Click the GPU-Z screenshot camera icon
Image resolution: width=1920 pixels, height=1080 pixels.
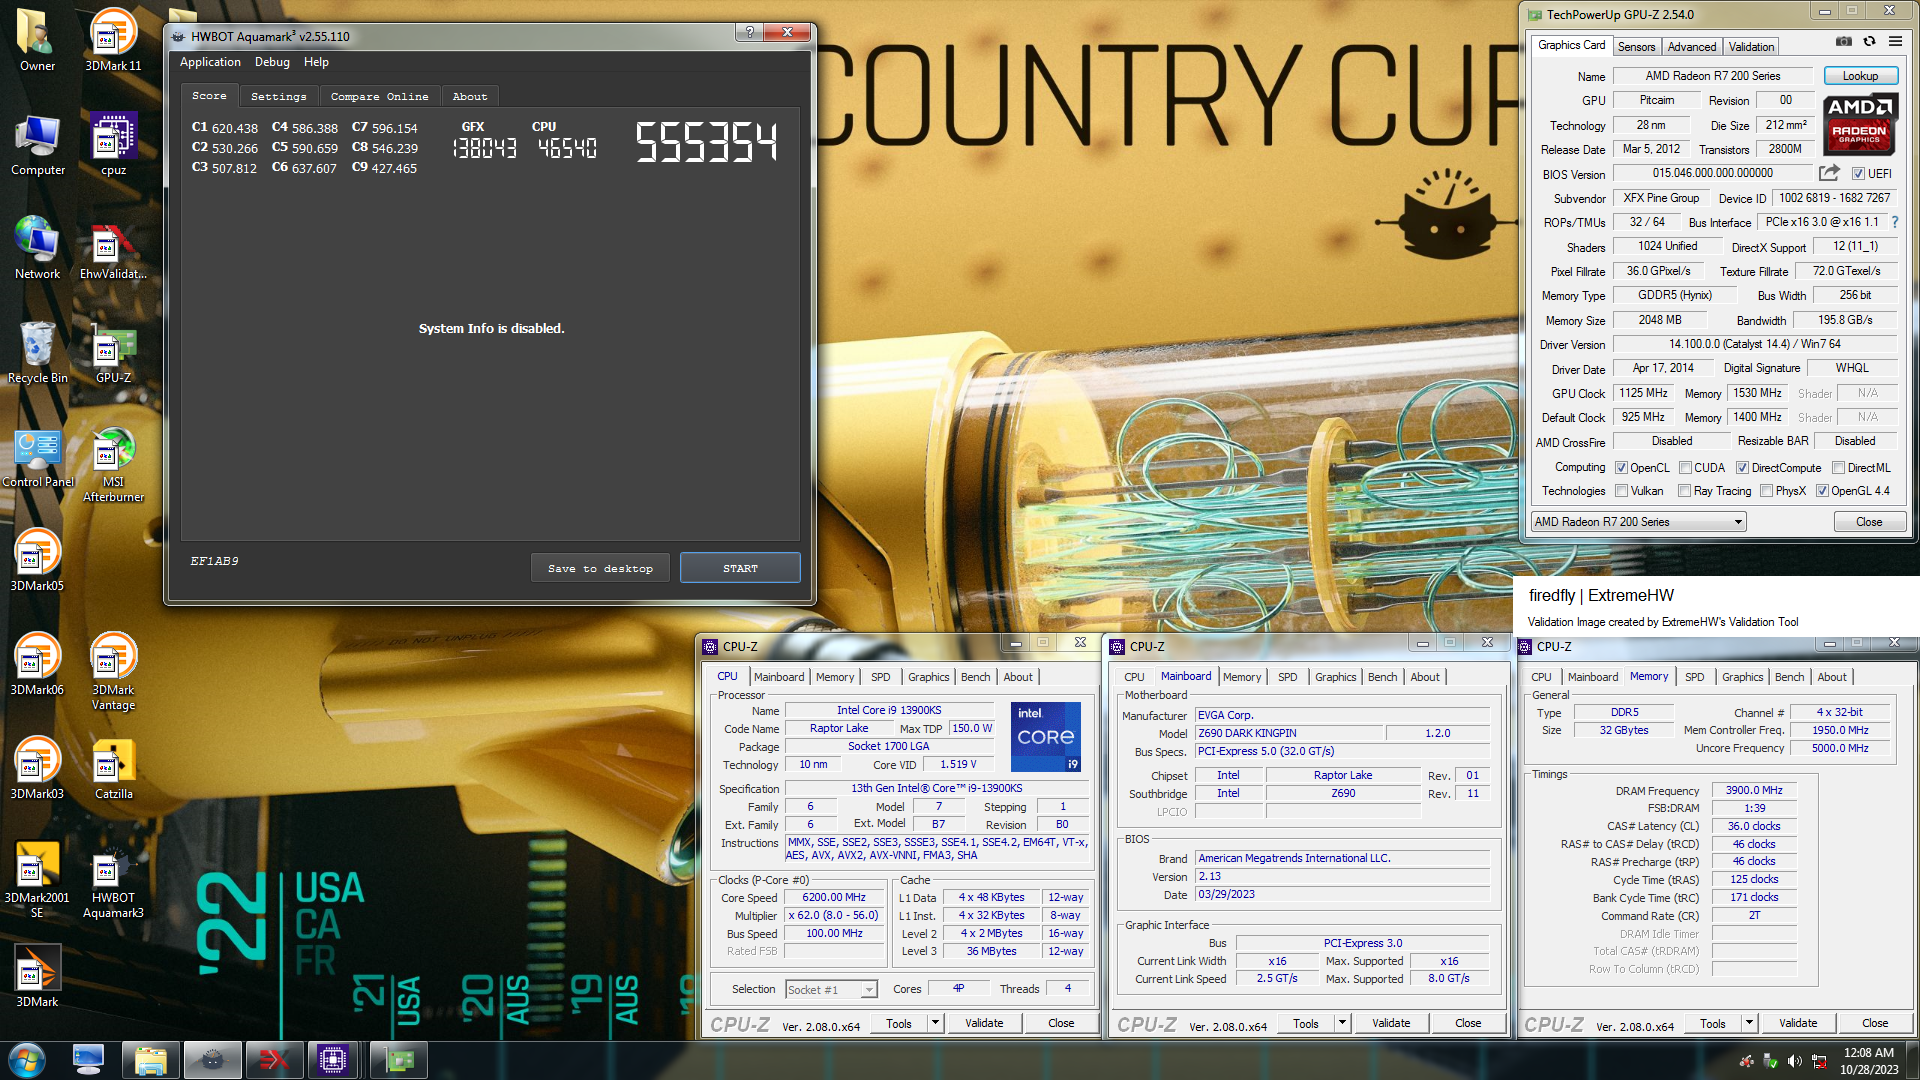coord(1843,42)
